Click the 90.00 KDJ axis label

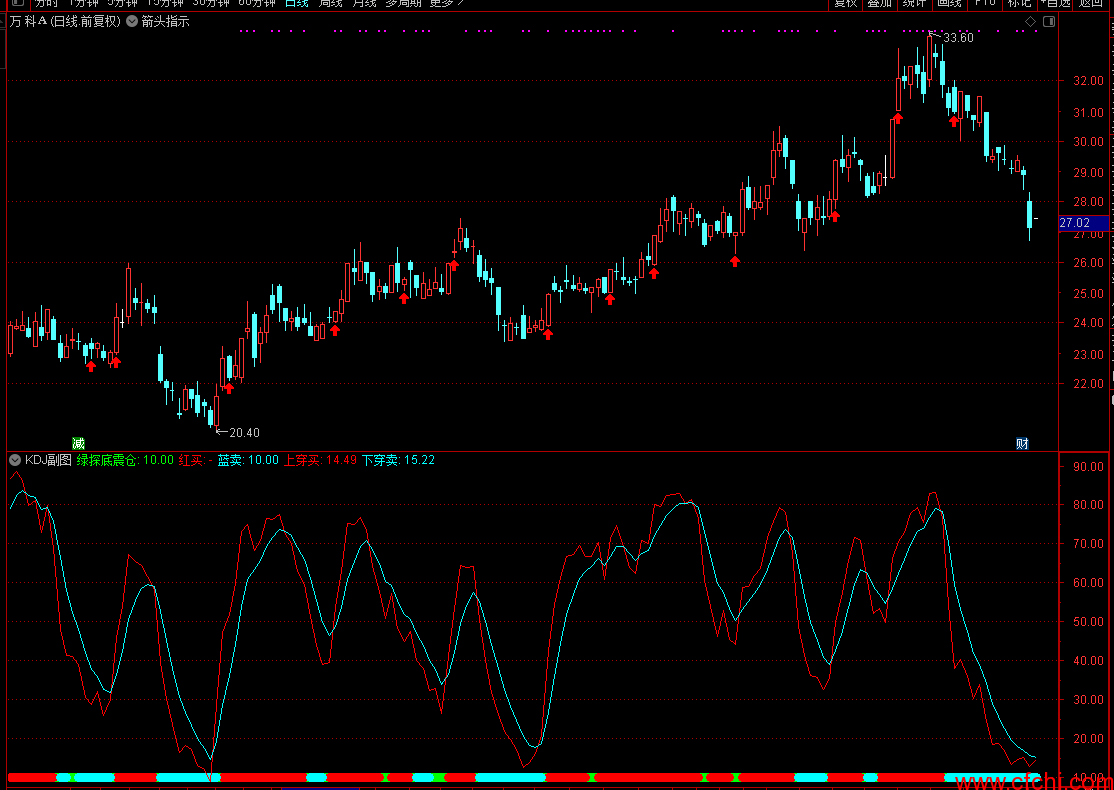point(1088,467)
